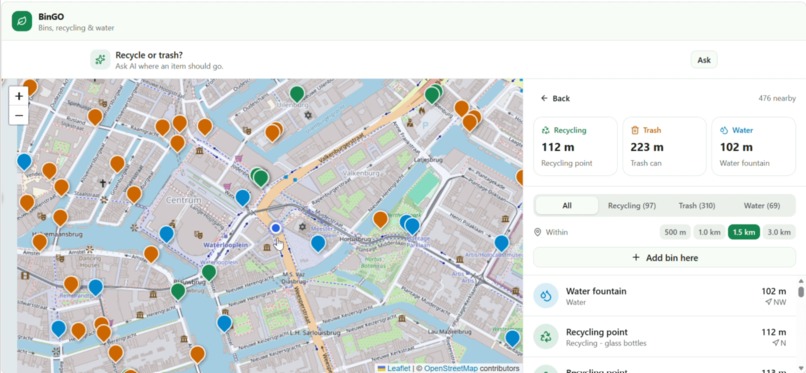The image size is (806, 373).
Task: Click the 'Bins, recycling & water' subtitle
Action: pos(76,28)
